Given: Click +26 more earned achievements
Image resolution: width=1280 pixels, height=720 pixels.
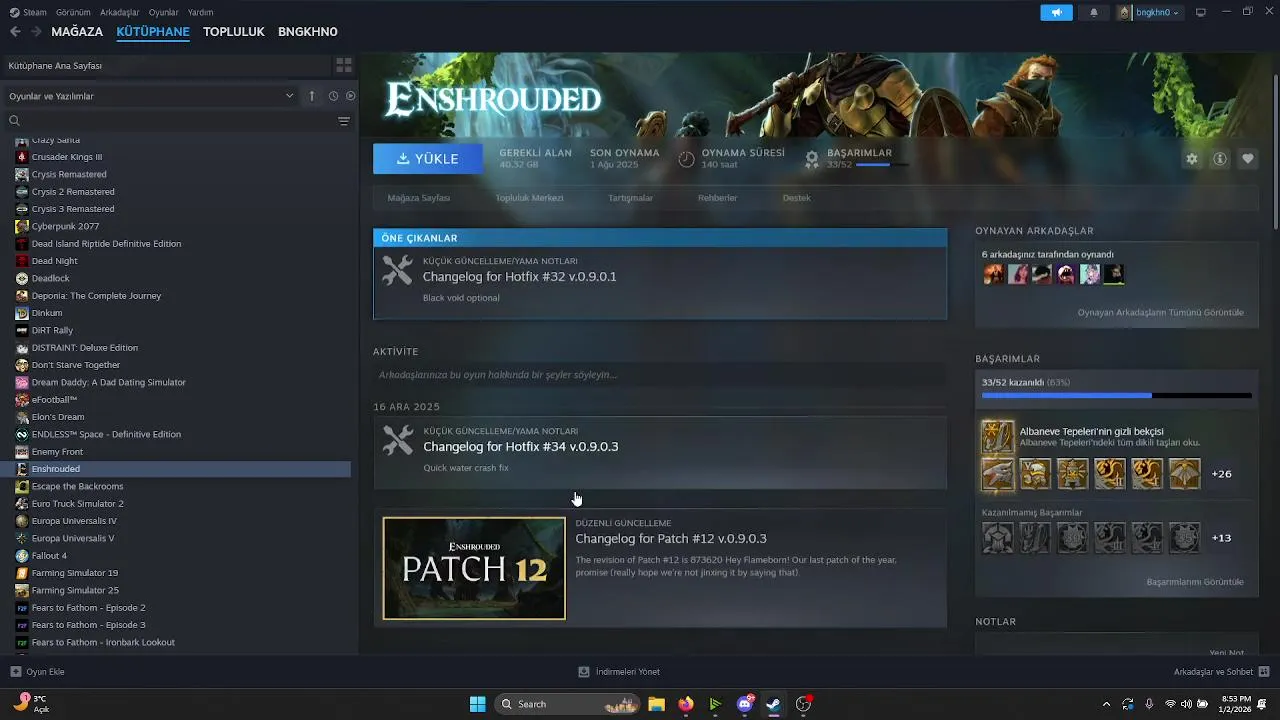Looking at the screenshot, I should pyautogui.click(x=1221, y=474).
